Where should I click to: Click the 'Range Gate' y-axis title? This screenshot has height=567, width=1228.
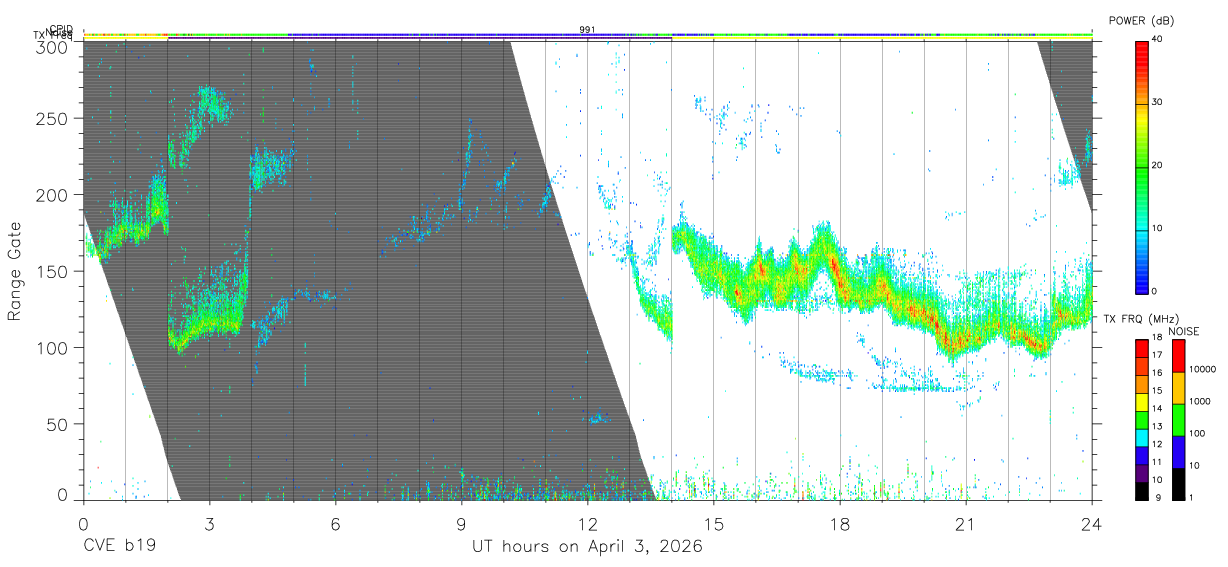[15, 270]
